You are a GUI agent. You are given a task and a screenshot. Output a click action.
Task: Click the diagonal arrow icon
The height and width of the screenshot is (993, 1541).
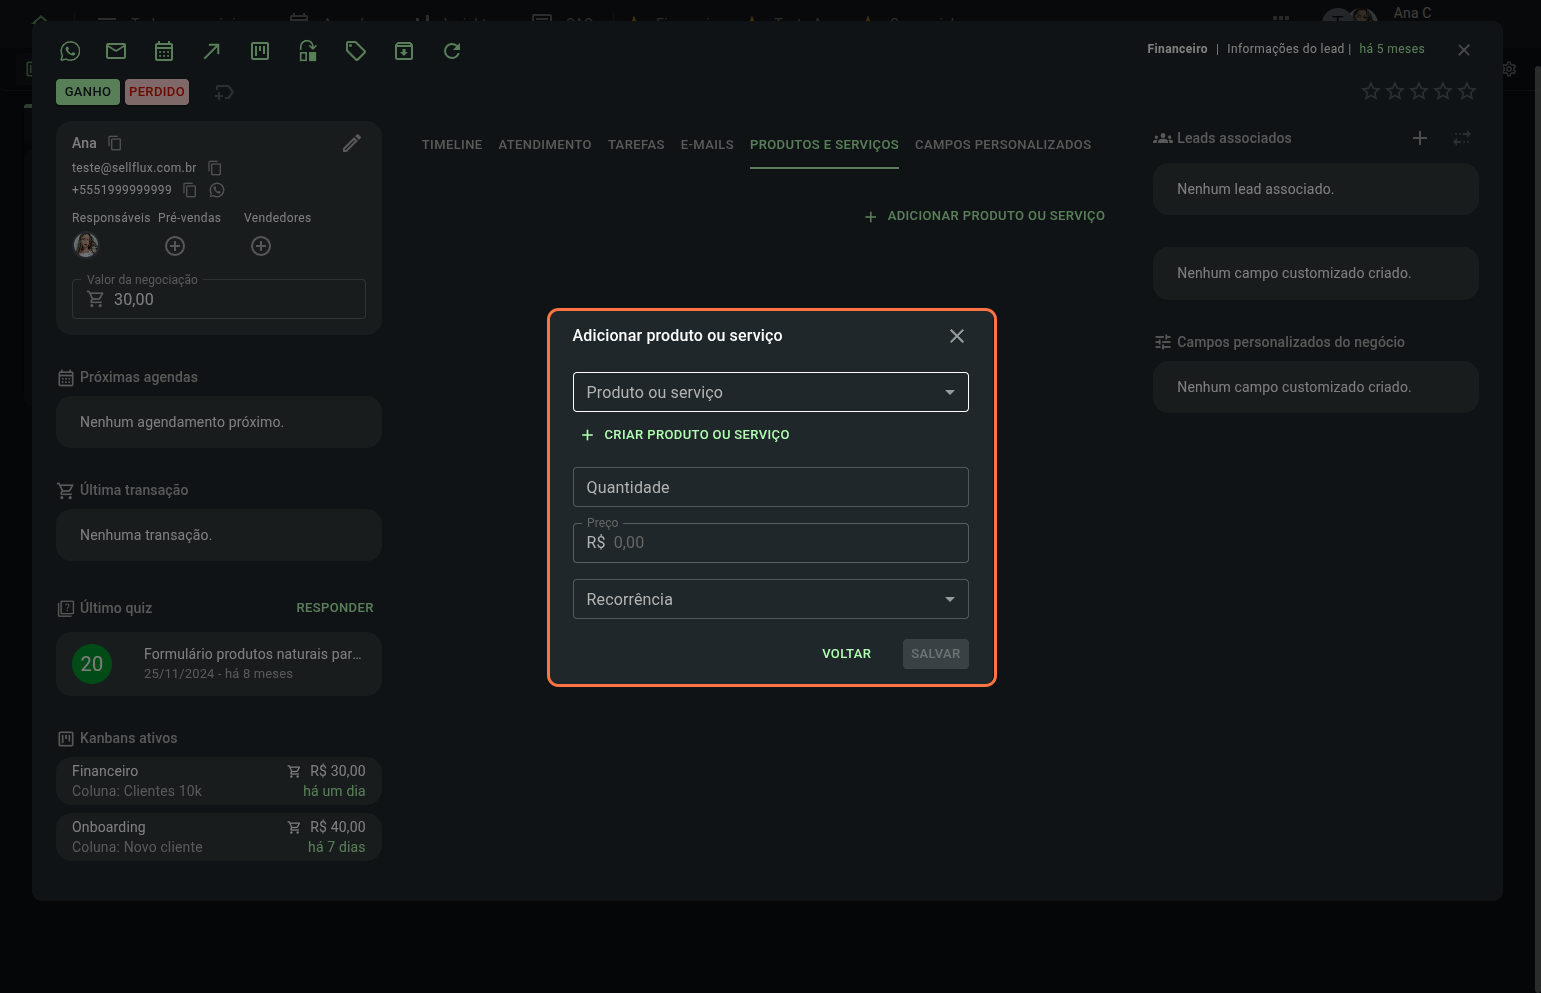tap(212, 51)
